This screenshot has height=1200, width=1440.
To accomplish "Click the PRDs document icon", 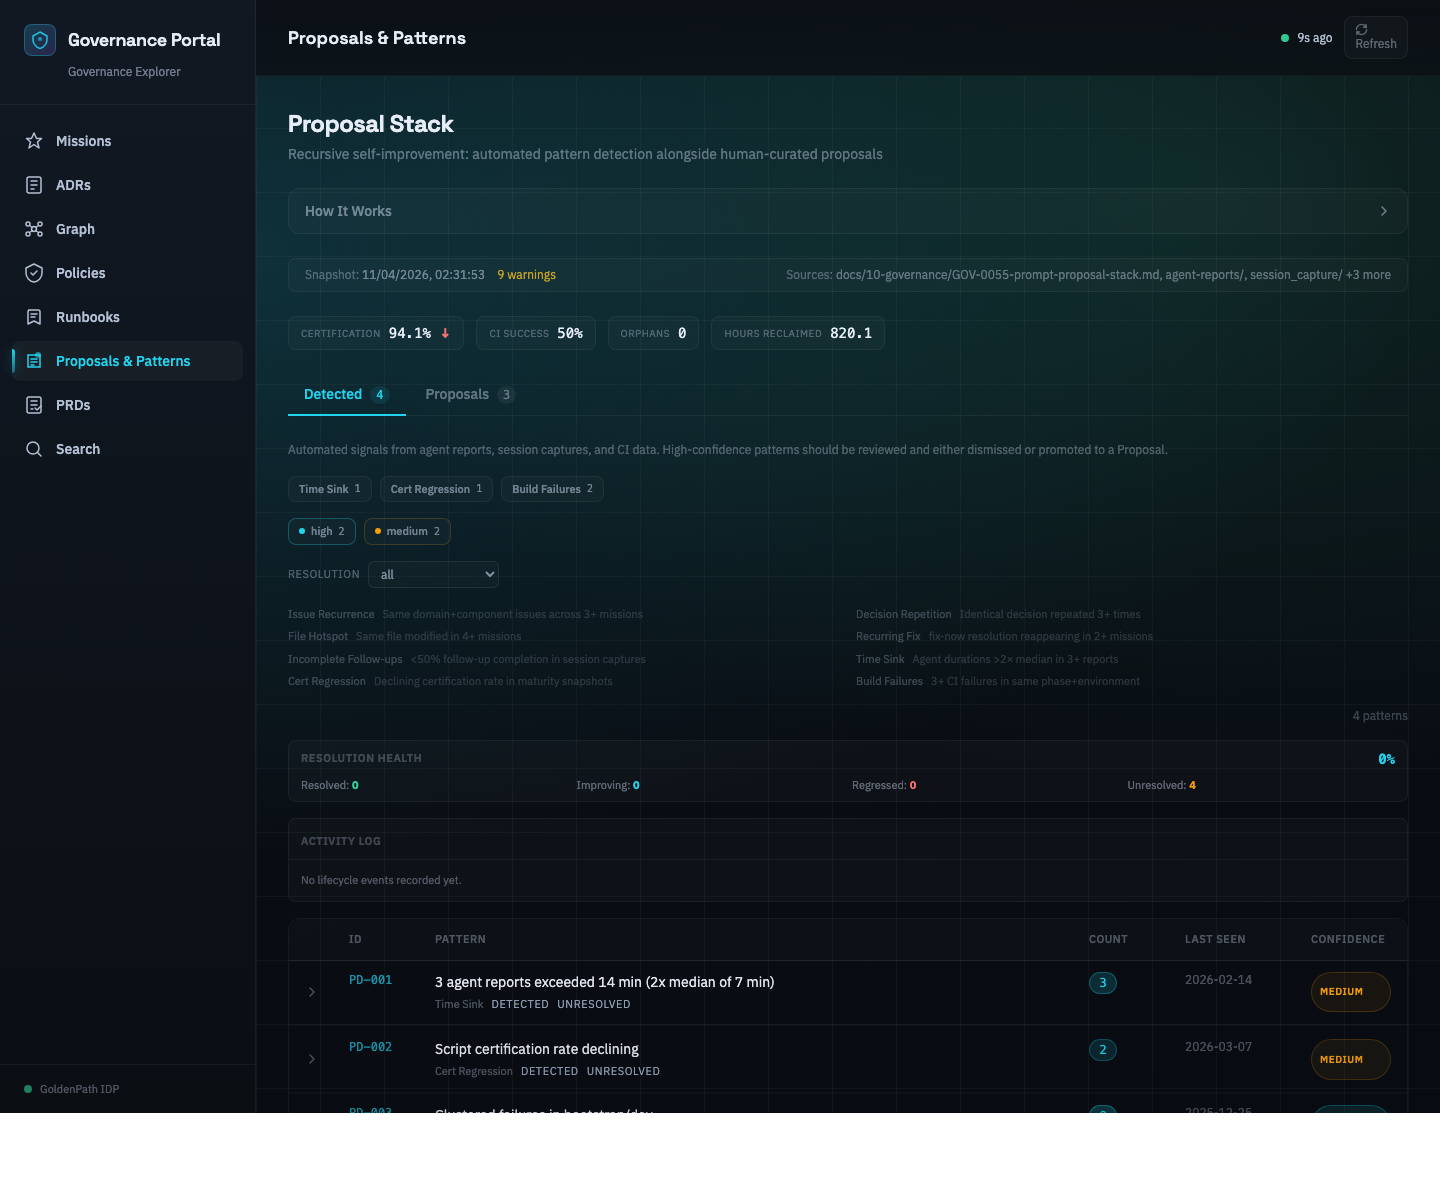I will (33, 405).
